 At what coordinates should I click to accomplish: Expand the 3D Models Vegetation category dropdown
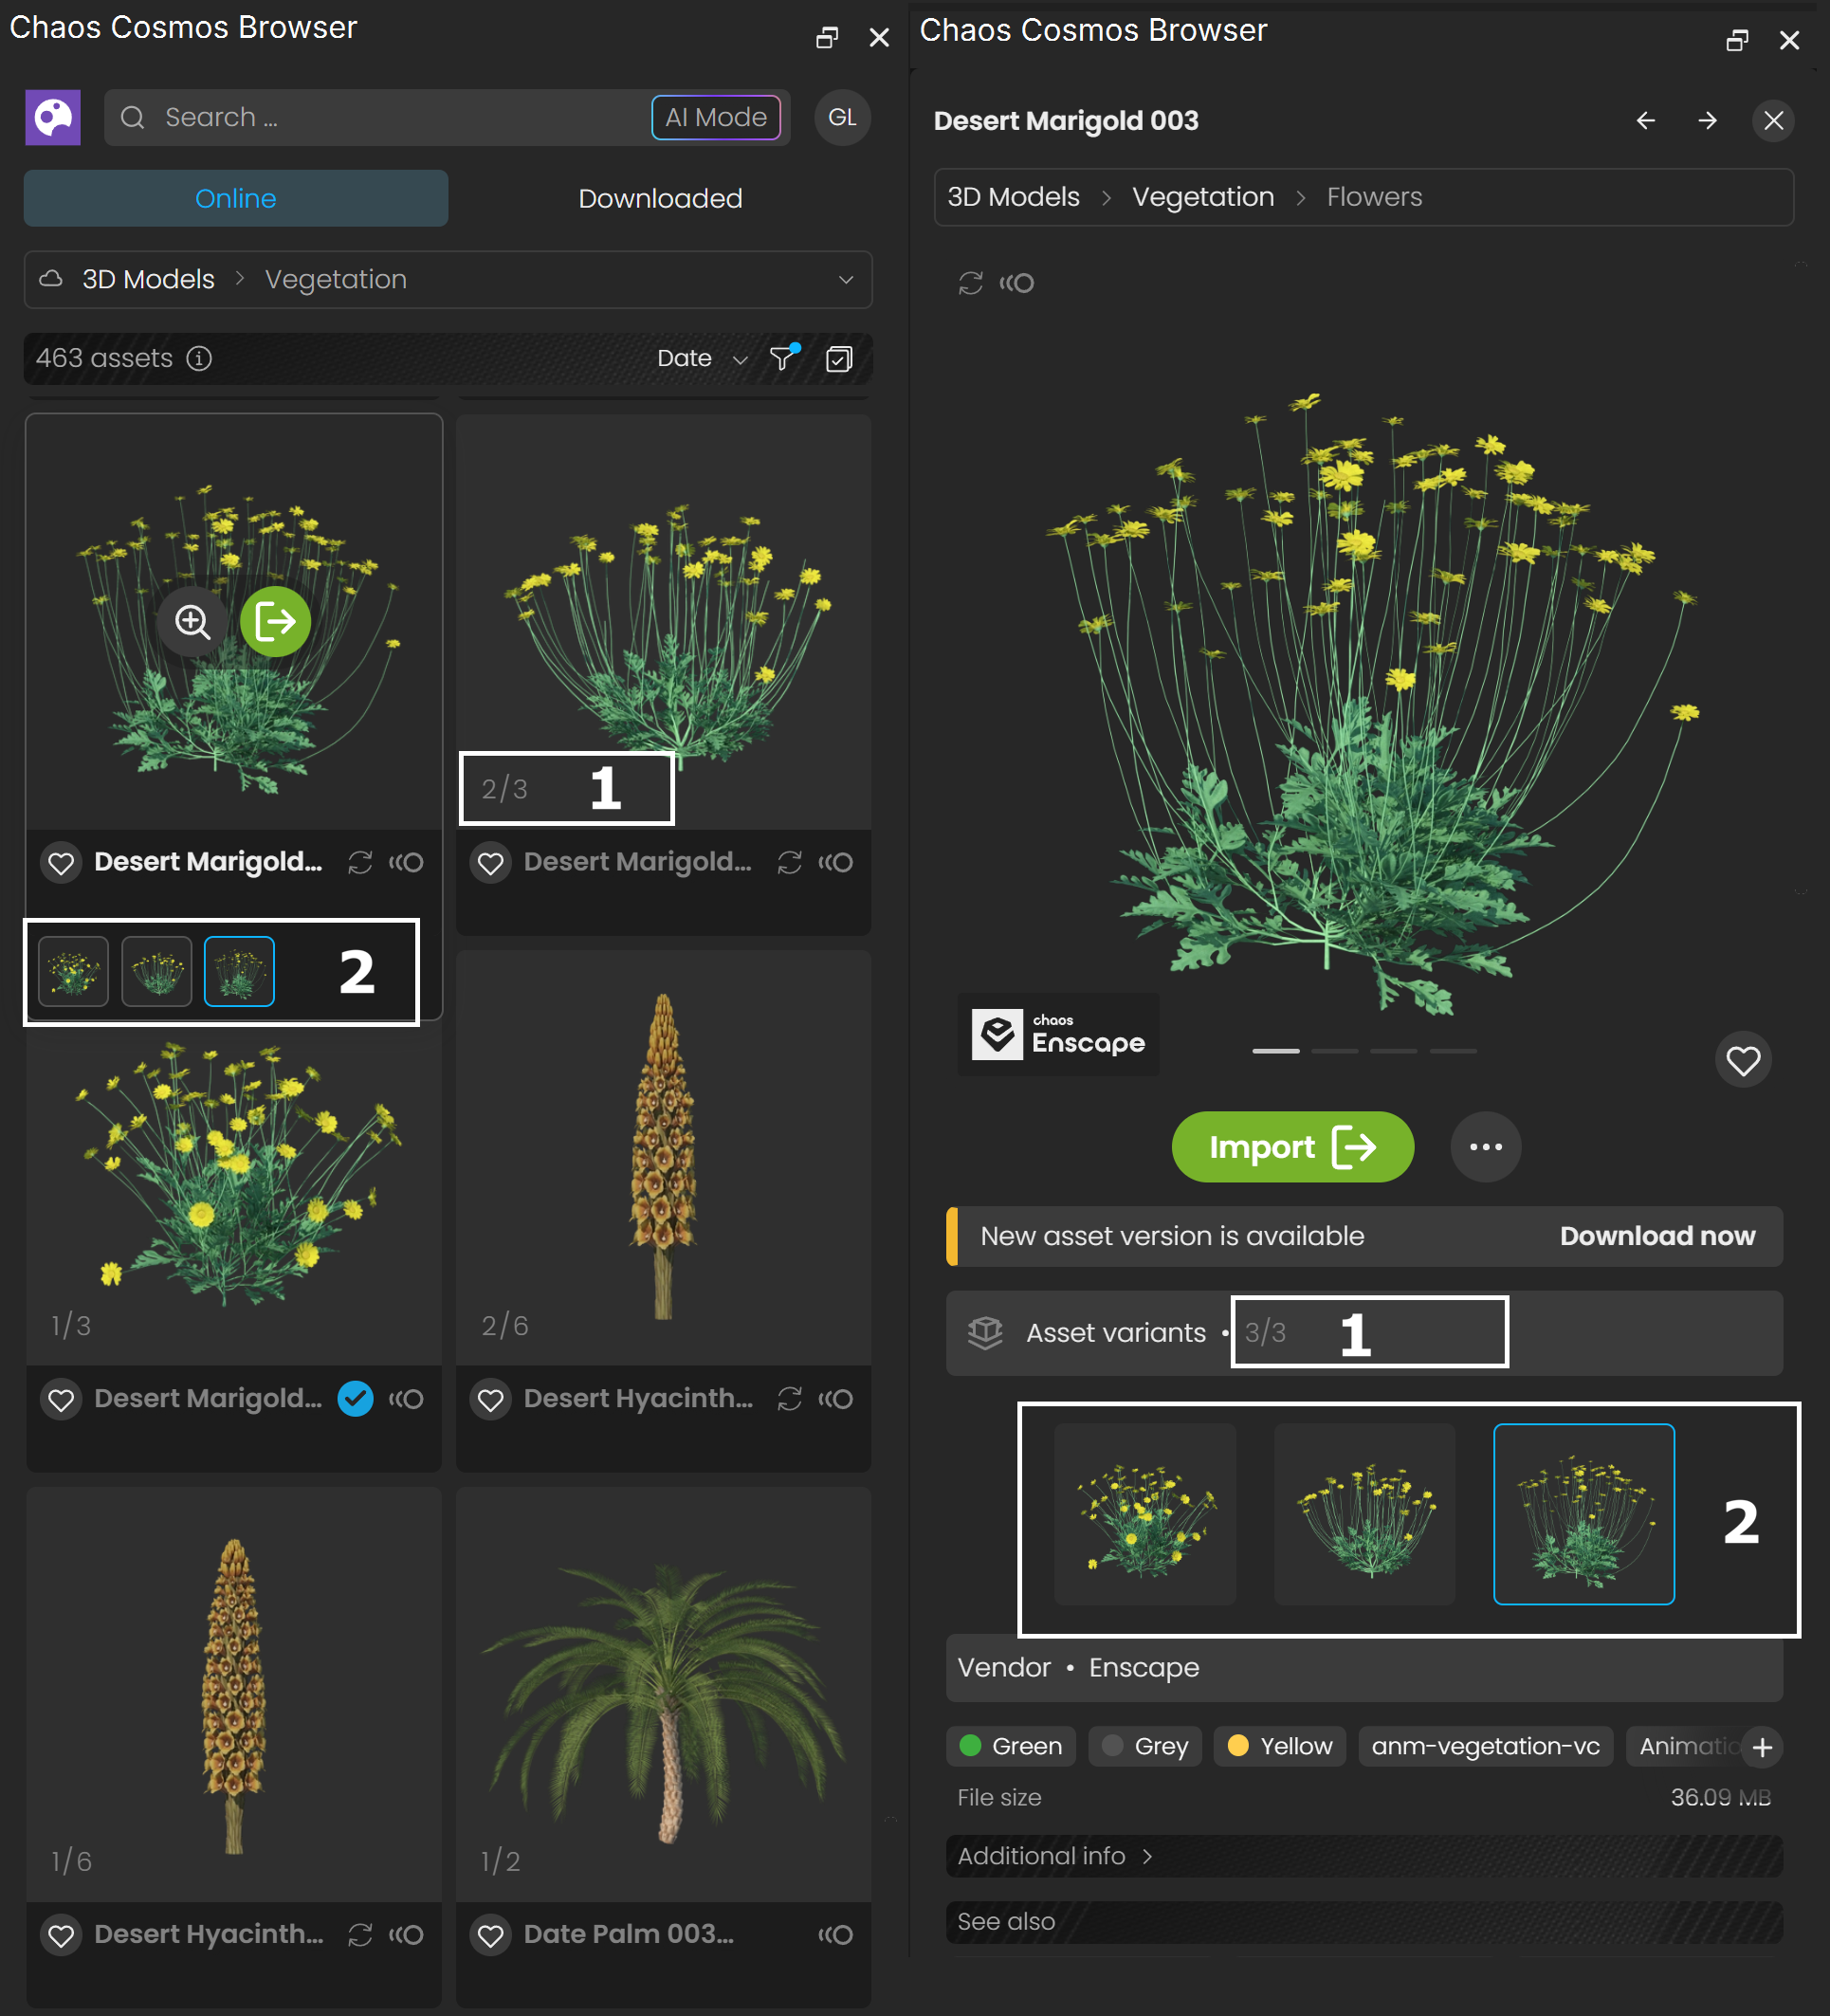click(x=846, y=279)
